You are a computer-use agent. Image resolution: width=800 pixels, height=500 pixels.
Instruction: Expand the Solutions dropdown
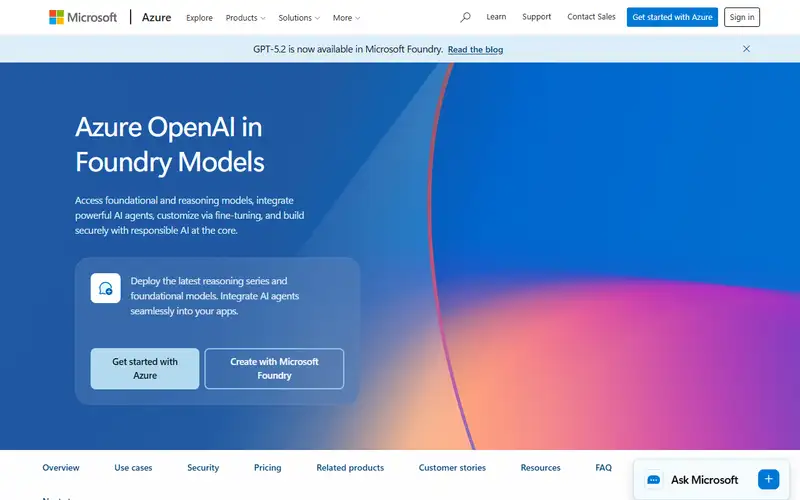299,18
